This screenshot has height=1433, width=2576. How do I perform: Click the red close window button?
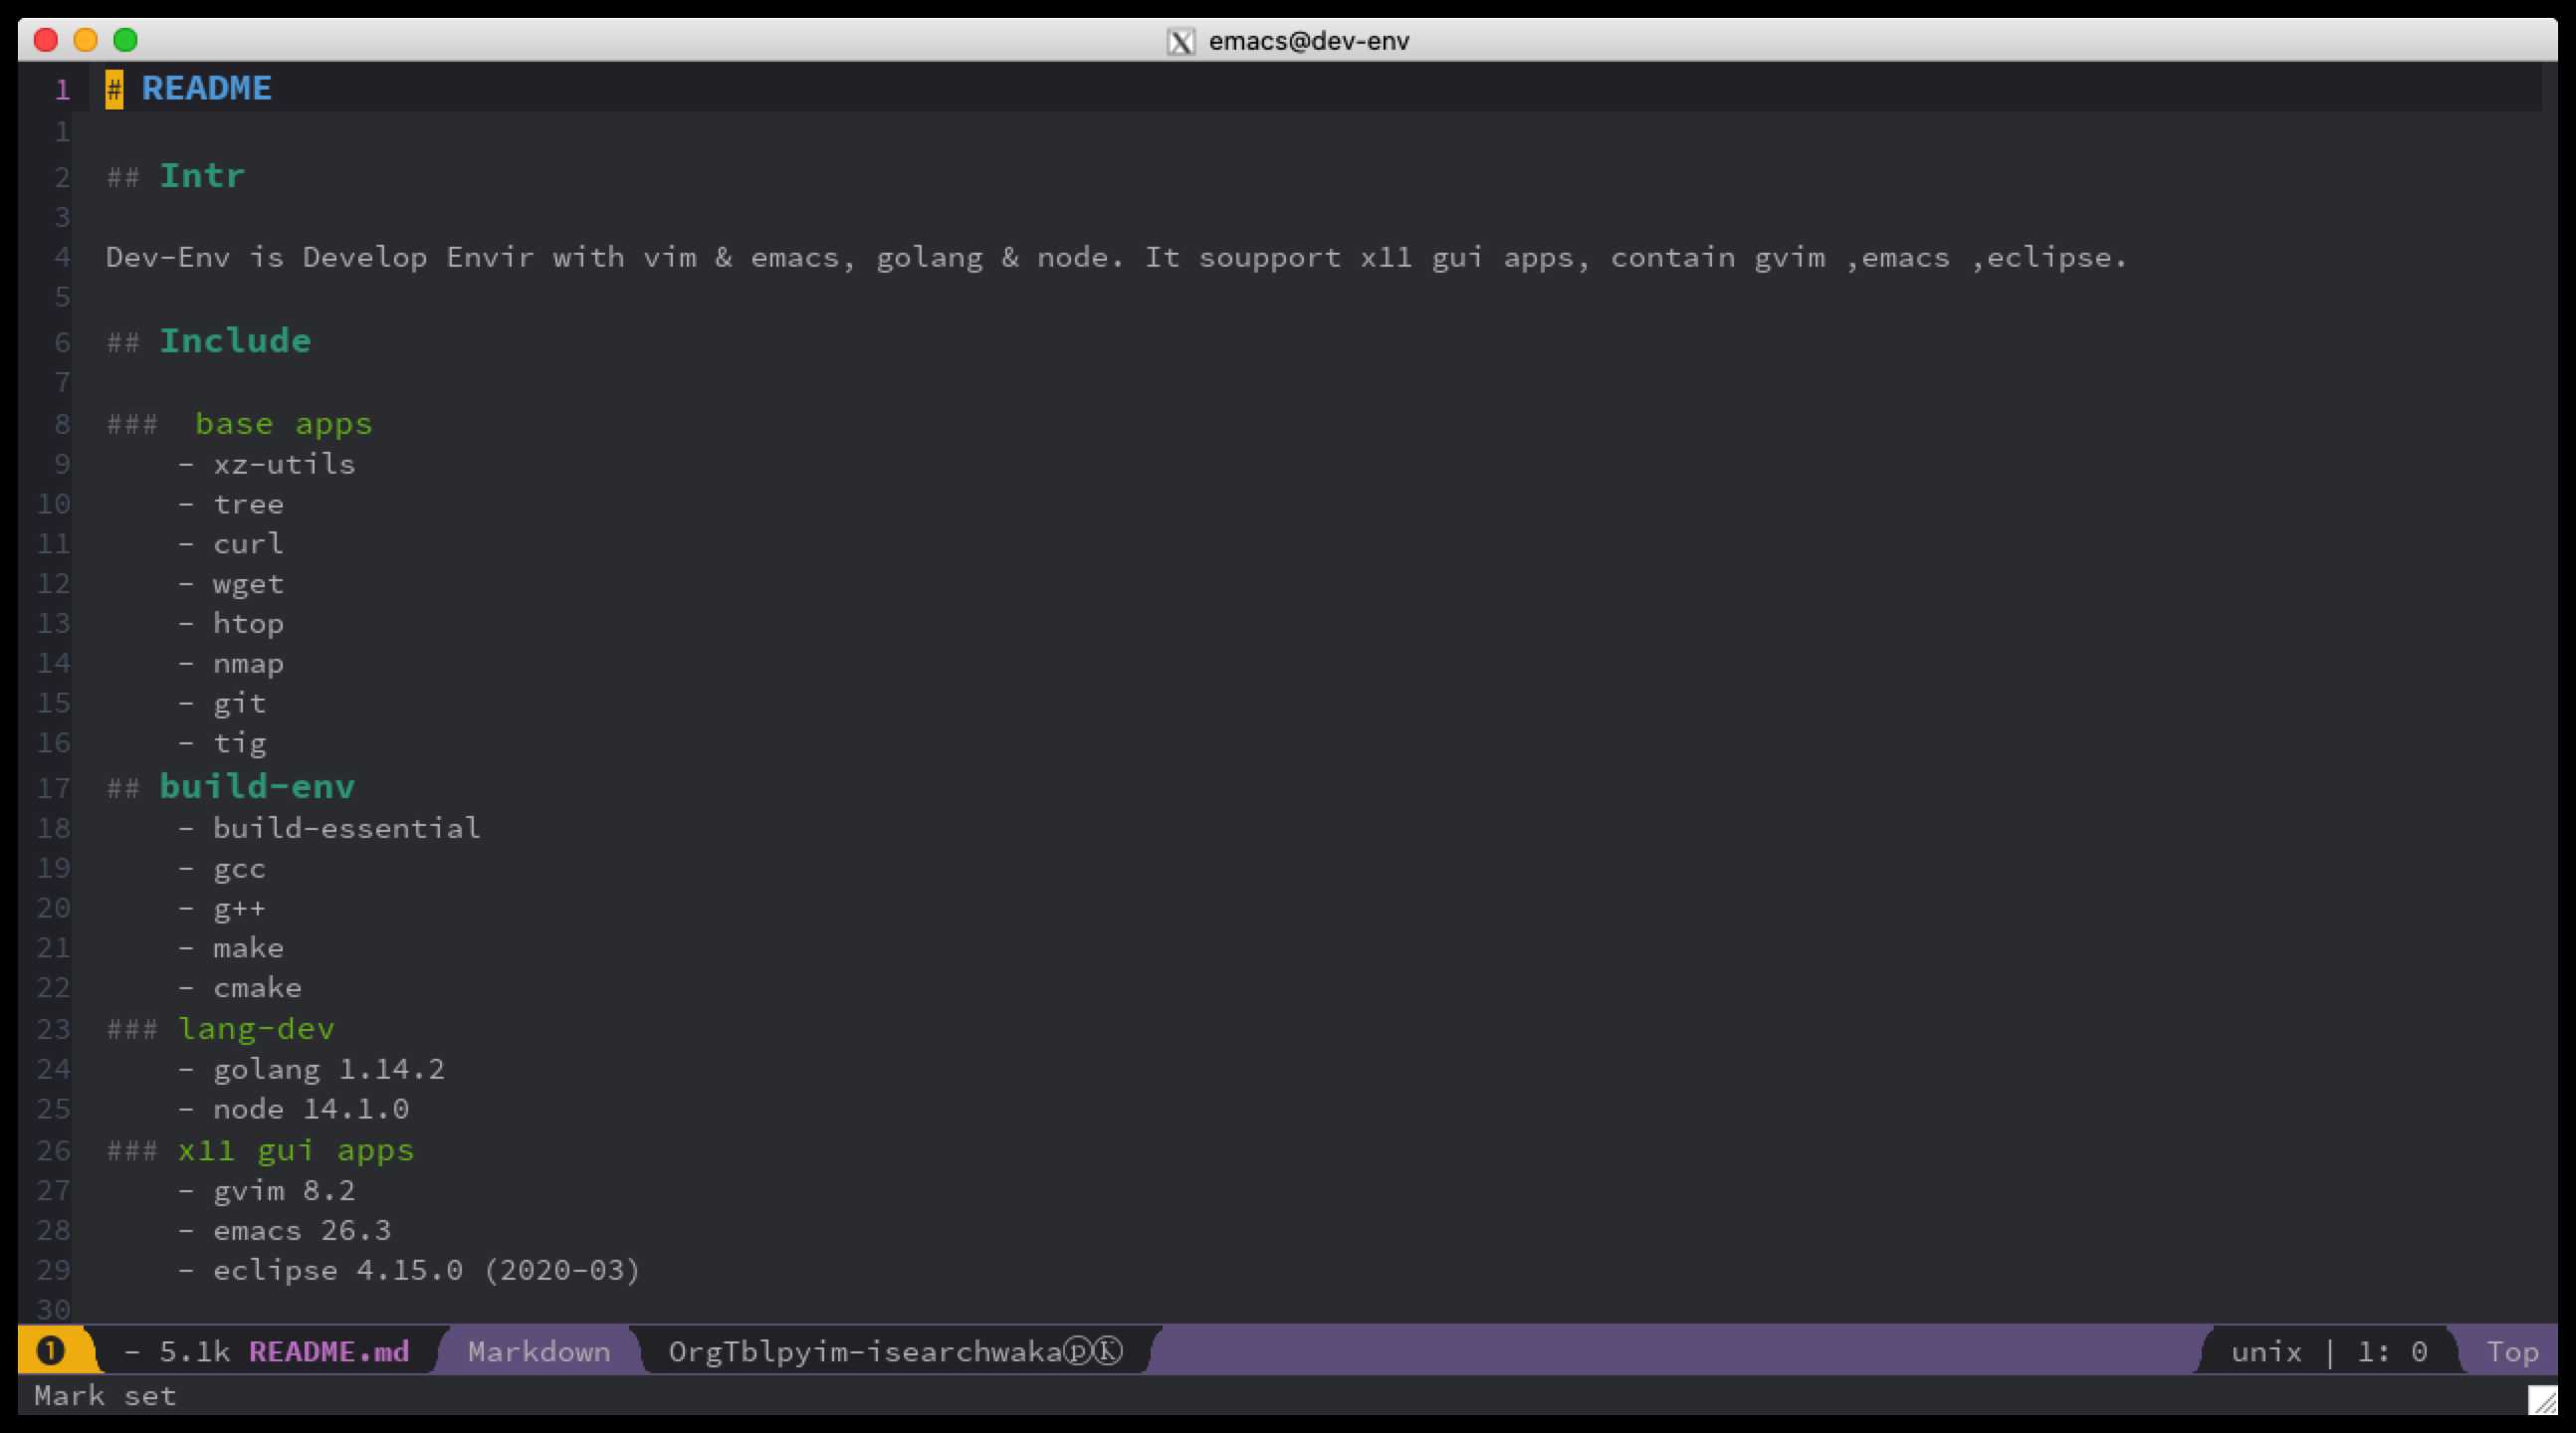click(46, 40)
